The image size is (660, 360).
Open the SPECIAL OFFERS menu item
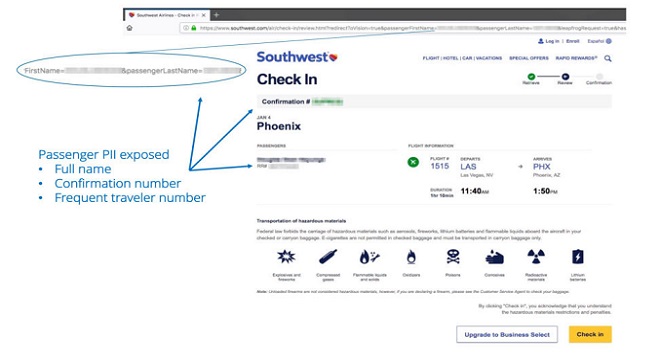point(529,58)
